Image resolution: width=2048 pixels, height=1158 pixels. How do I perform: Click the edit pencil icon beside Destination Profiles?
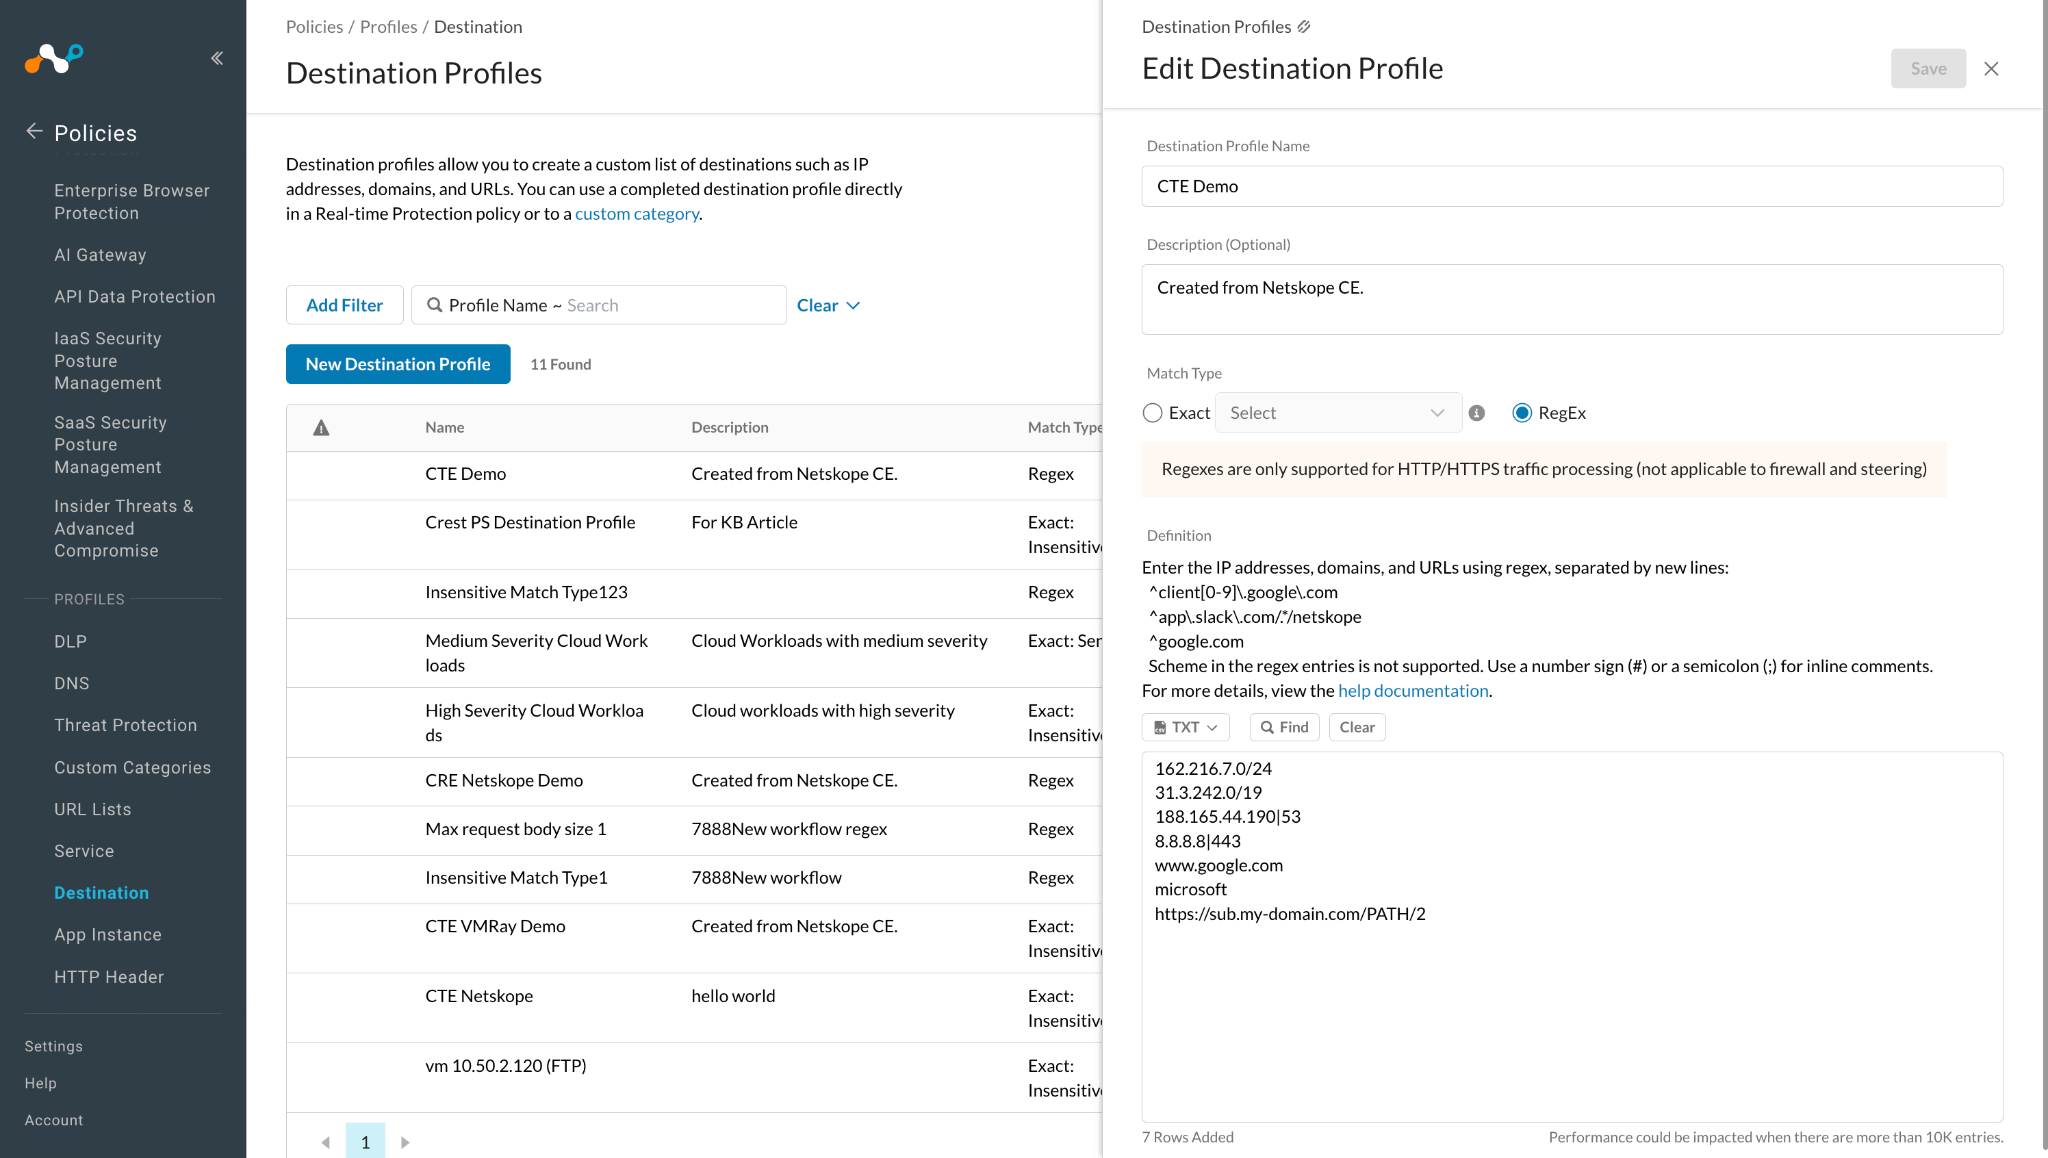[x=1304, y=27]
